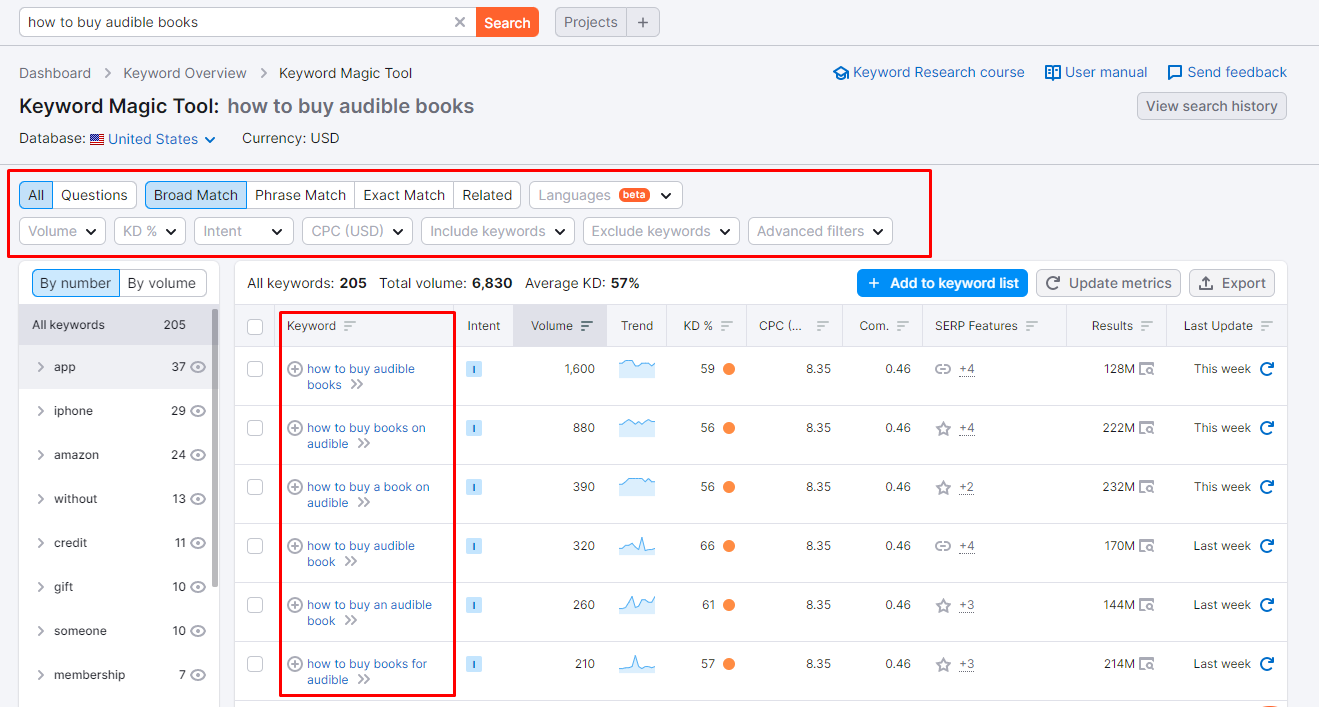Switch to Related tab
The height and width of the screenshot is (707, 1319).
(487, 195)
